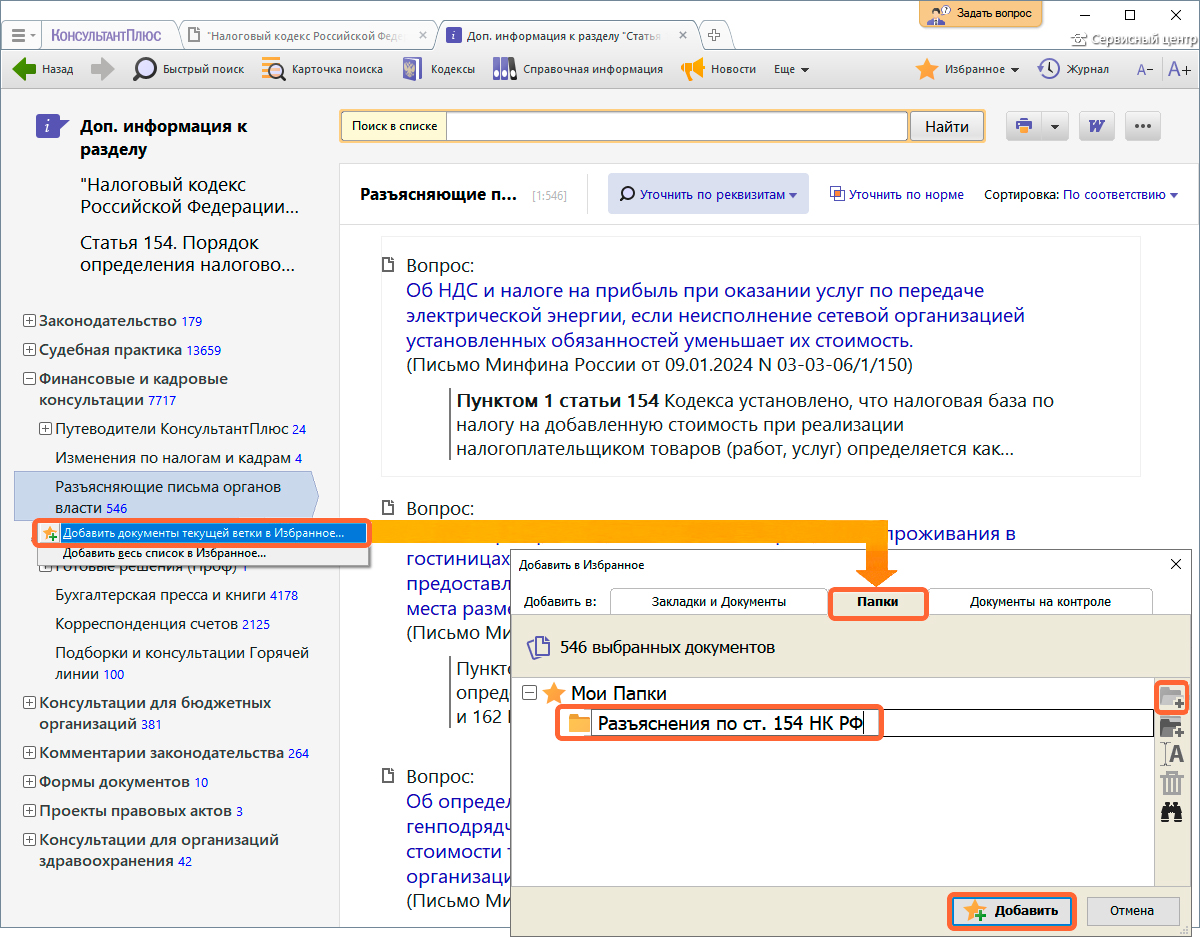The height and width of the screenshot is (940, 1200).
Task: Expand Путеводители КонсультантПлюс
Action: click(x=45, y=429)
